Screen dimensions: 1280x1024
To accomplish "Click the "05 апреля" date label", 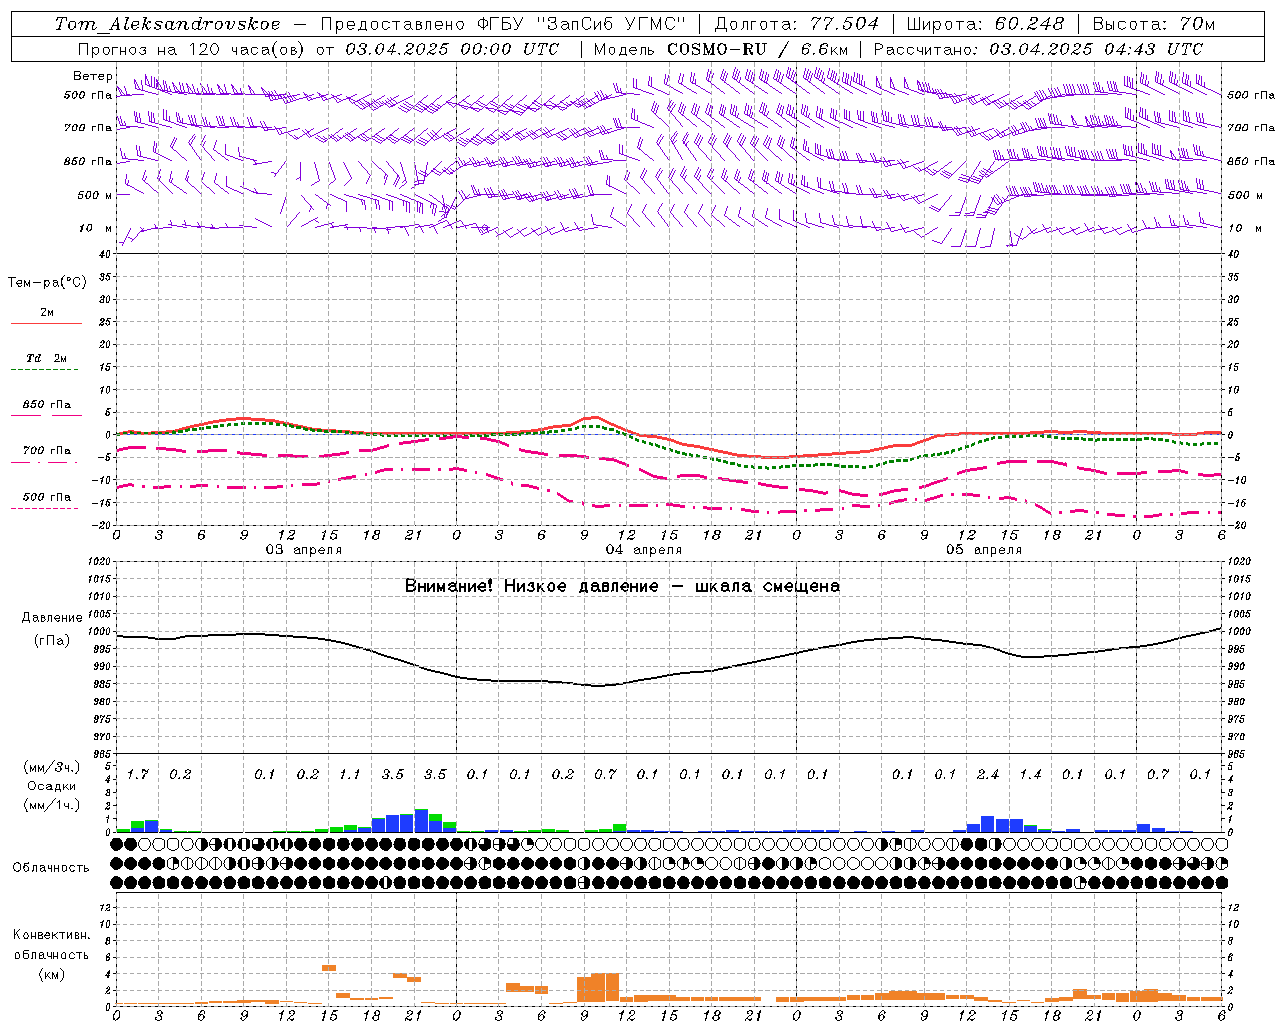I will click(x=984, y=550).
